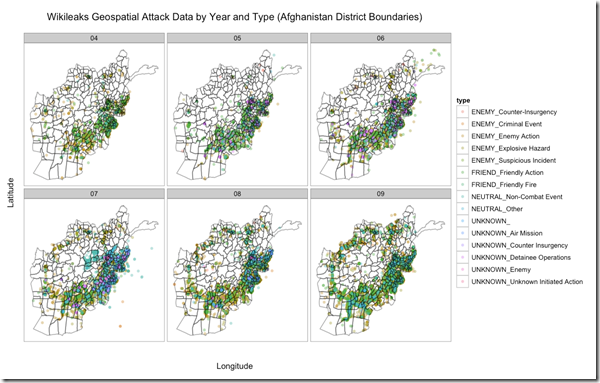The height and width of the screenshot is (383, 600).
Task: Click the FRIEND_Friendly Action legend color key
Action: pos(462,173)
